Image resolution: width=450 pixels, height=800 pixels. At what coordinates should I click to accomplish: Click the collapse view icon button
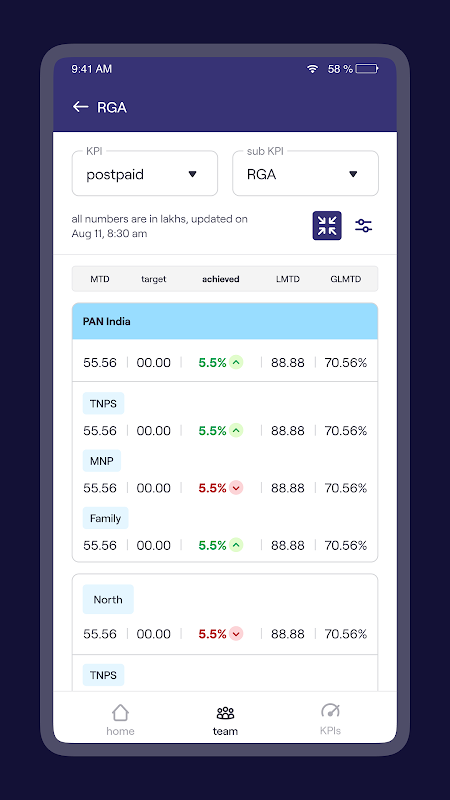pyautogui.click(x=327, y=226)
